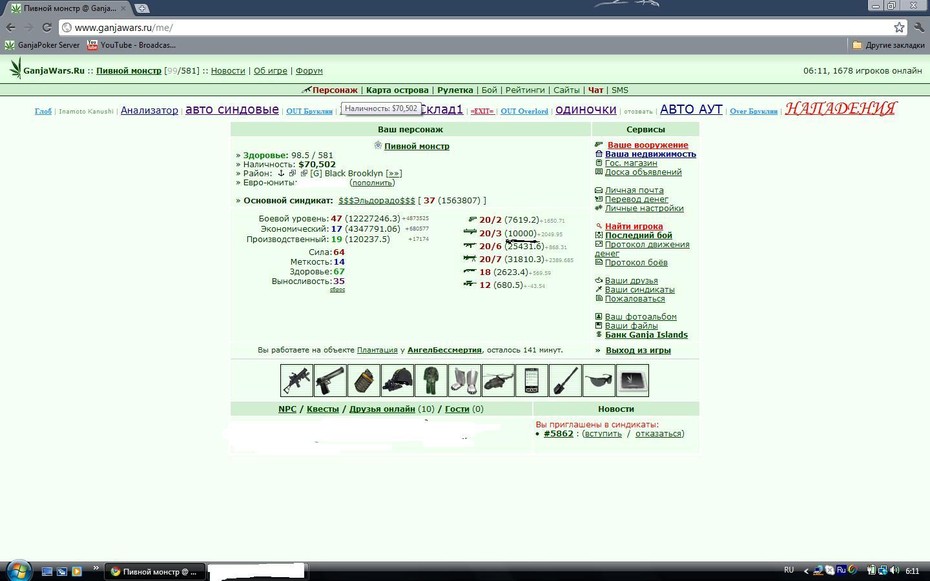Go to Карта острова menu item

pos(397,90)
